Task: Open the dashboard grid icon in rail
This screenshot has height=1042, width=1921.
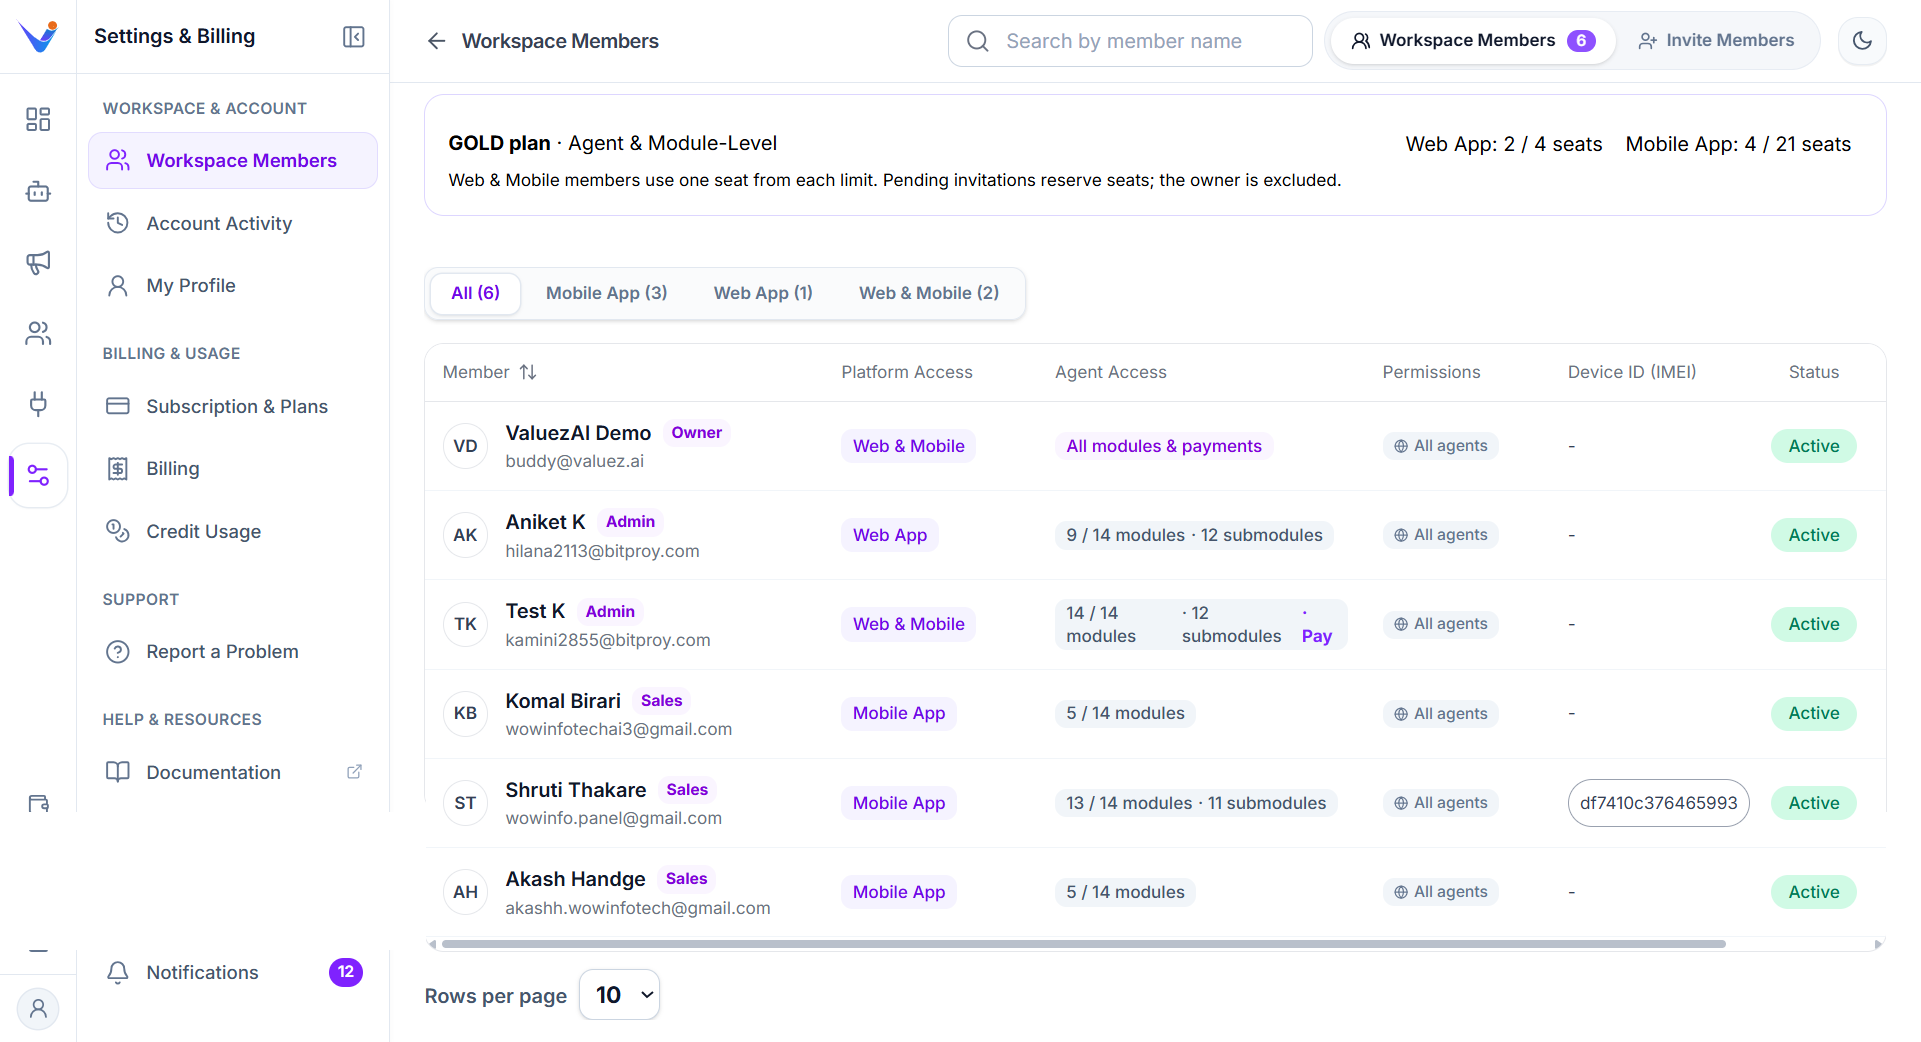Action: tap(38, 120)
